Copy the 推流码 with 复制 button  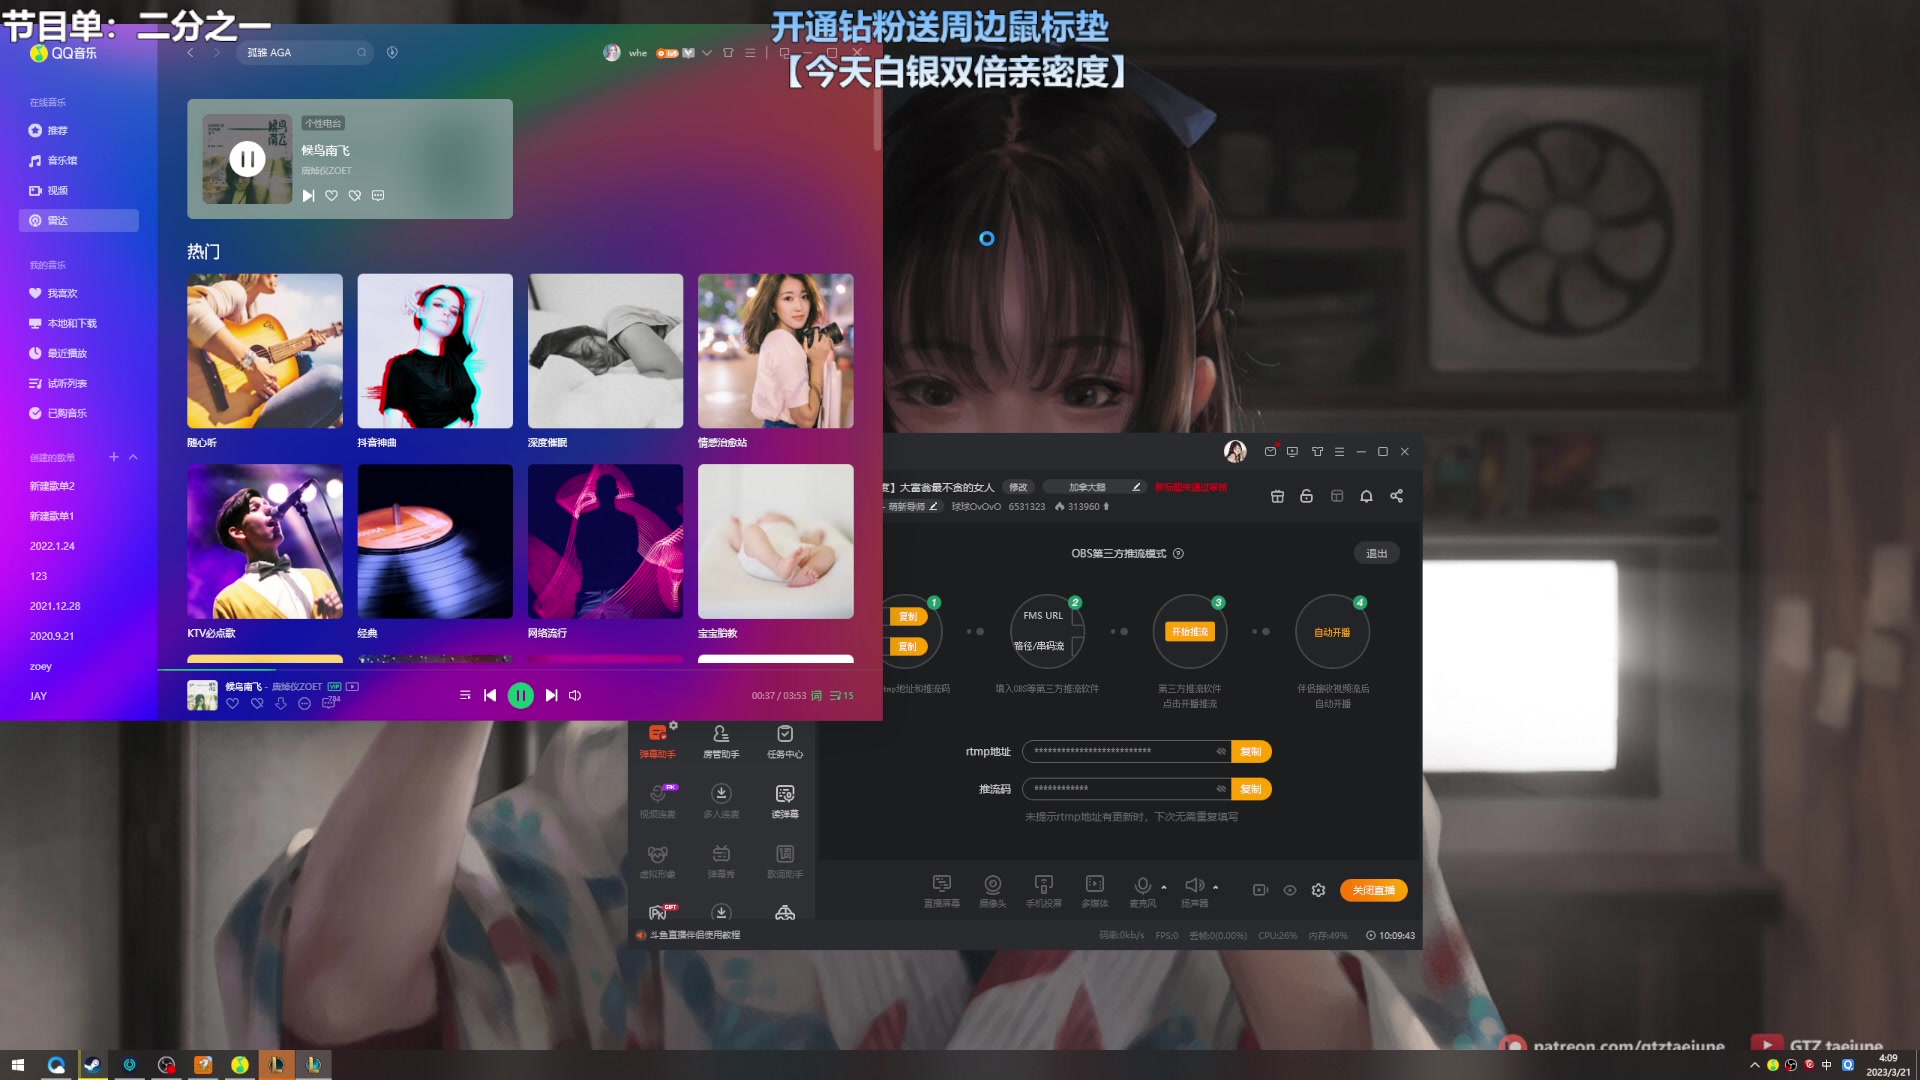[x=1251, y=789]
